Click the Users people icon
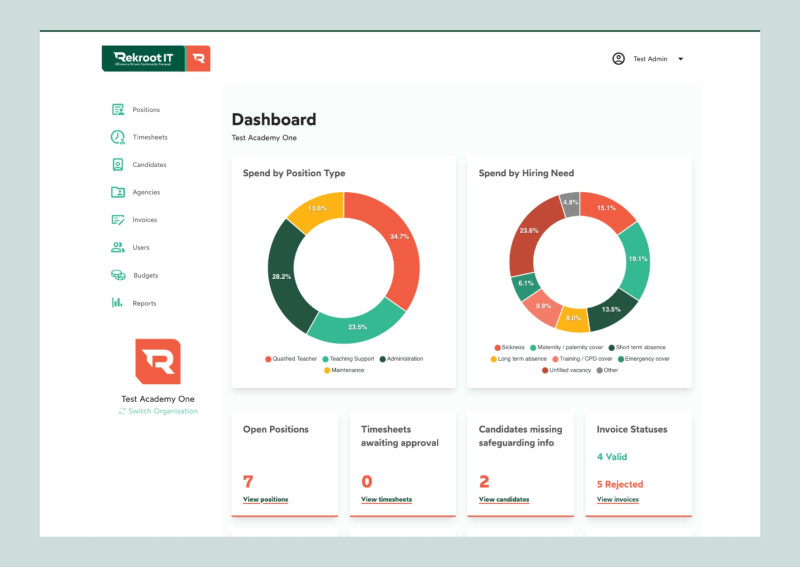This screenshot has height=567, width=800. [x=118, y=247]
